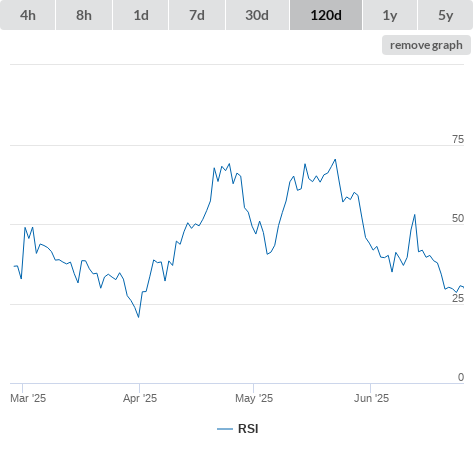Image resolution: width=474 pixels, height=455 pixels.
Task: Click the Apr '25 axis label
Action: 140,398
